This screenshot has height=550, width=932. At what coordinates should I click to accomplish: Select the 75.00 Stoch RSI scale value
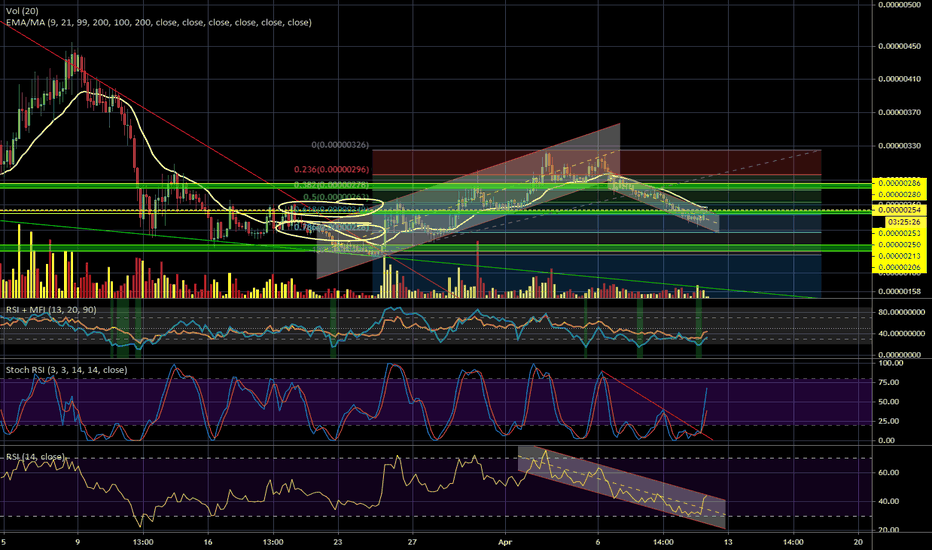point(887,382)
